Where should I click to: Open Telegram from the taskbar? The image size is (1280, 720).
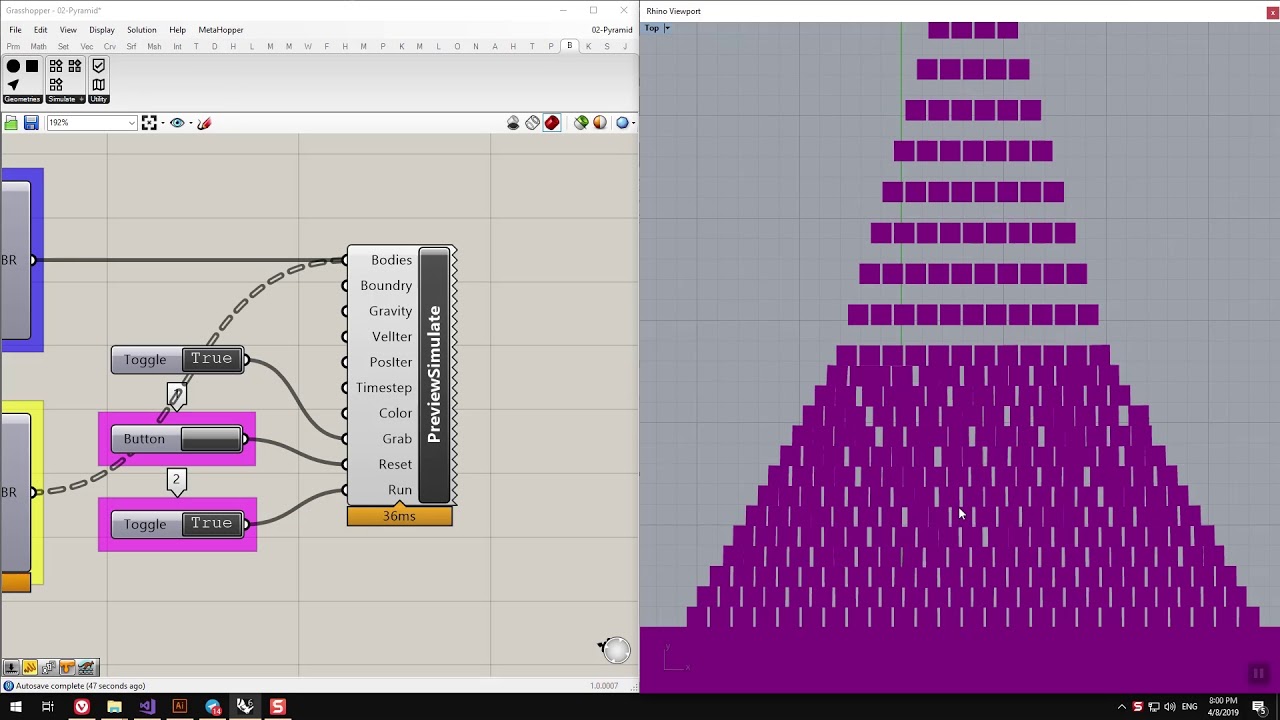(213, 707)
